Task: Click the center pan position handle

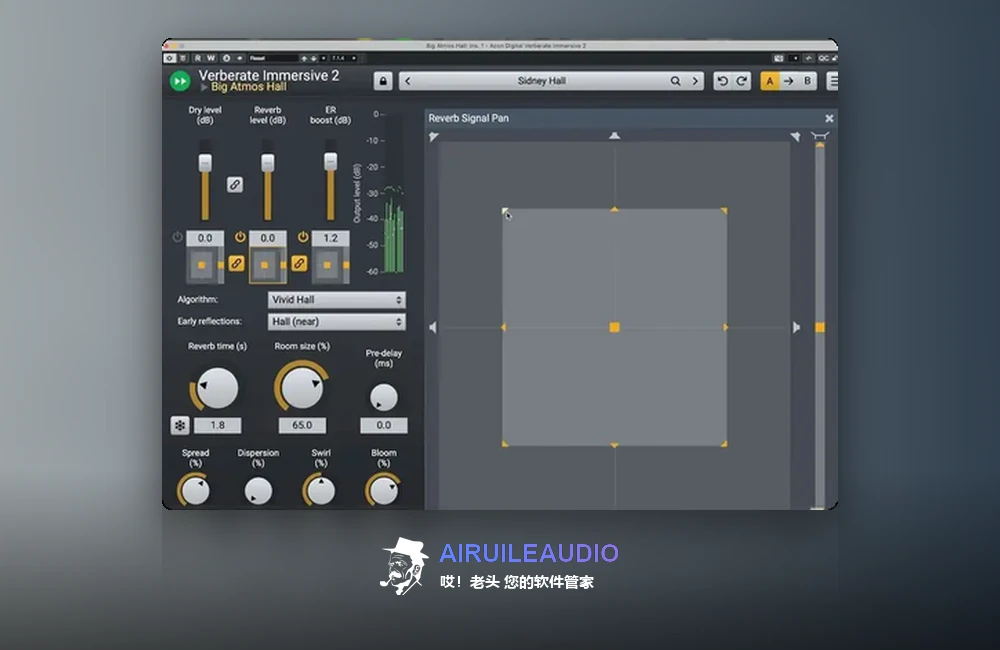Action: coord(614,327)
